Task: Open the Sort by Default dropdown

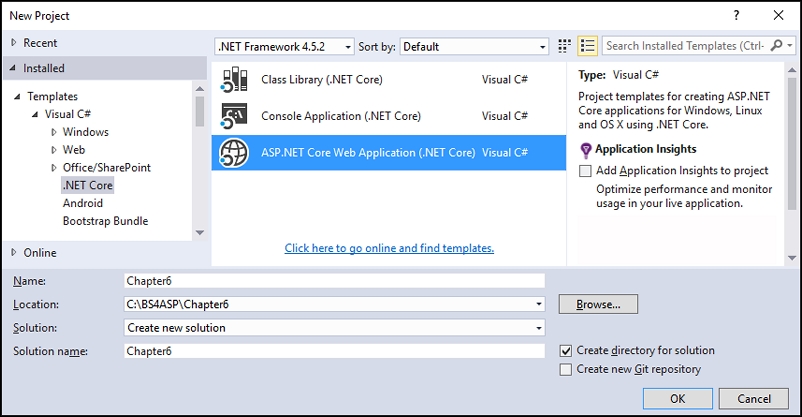Action: point(474,47)
